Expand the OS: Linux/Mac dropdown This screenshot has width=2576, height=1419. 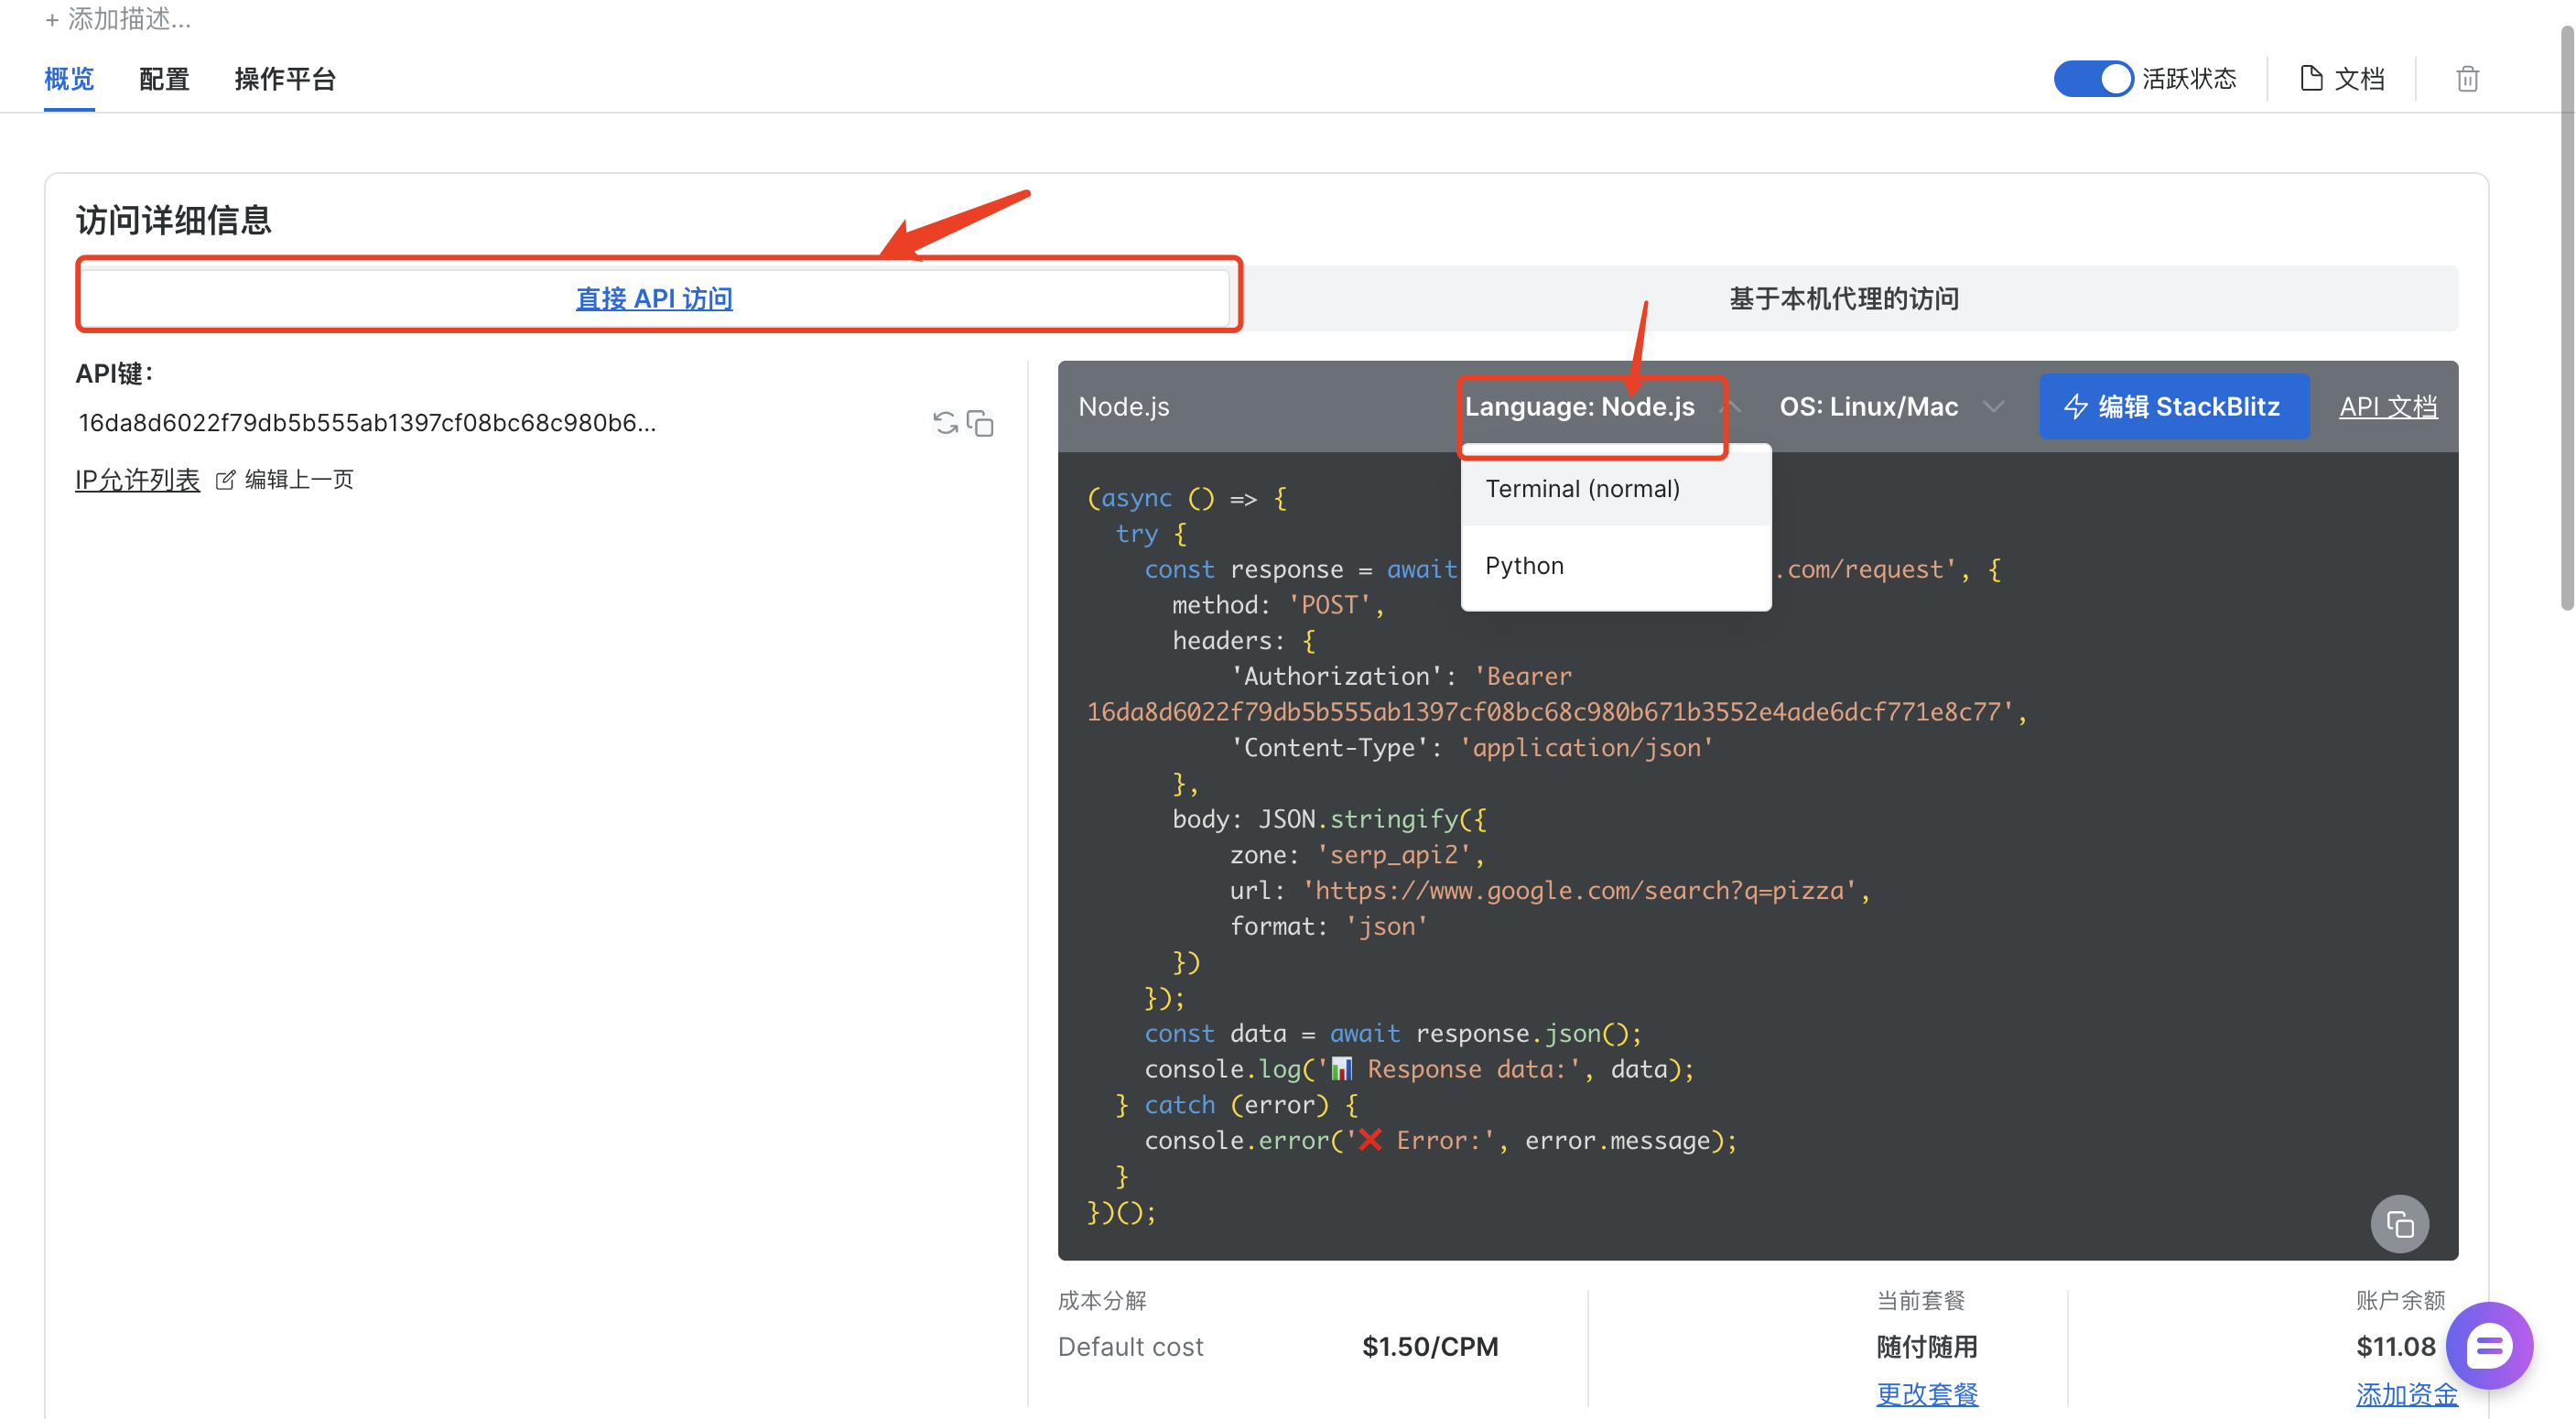[1890, 407]
